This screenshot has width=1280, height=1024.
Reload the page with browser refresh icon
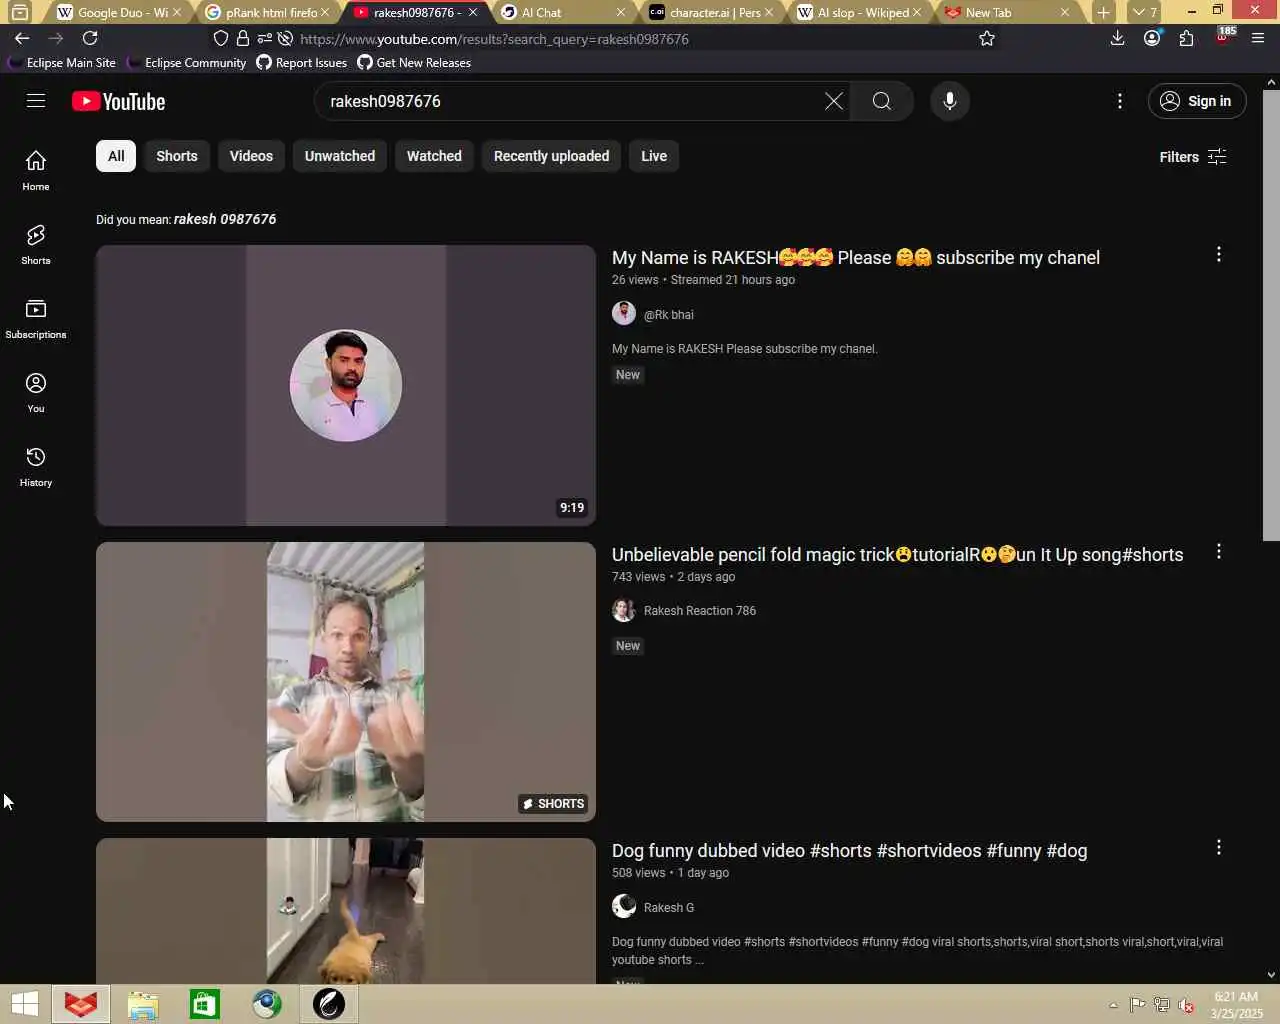[x=90, y=38]
